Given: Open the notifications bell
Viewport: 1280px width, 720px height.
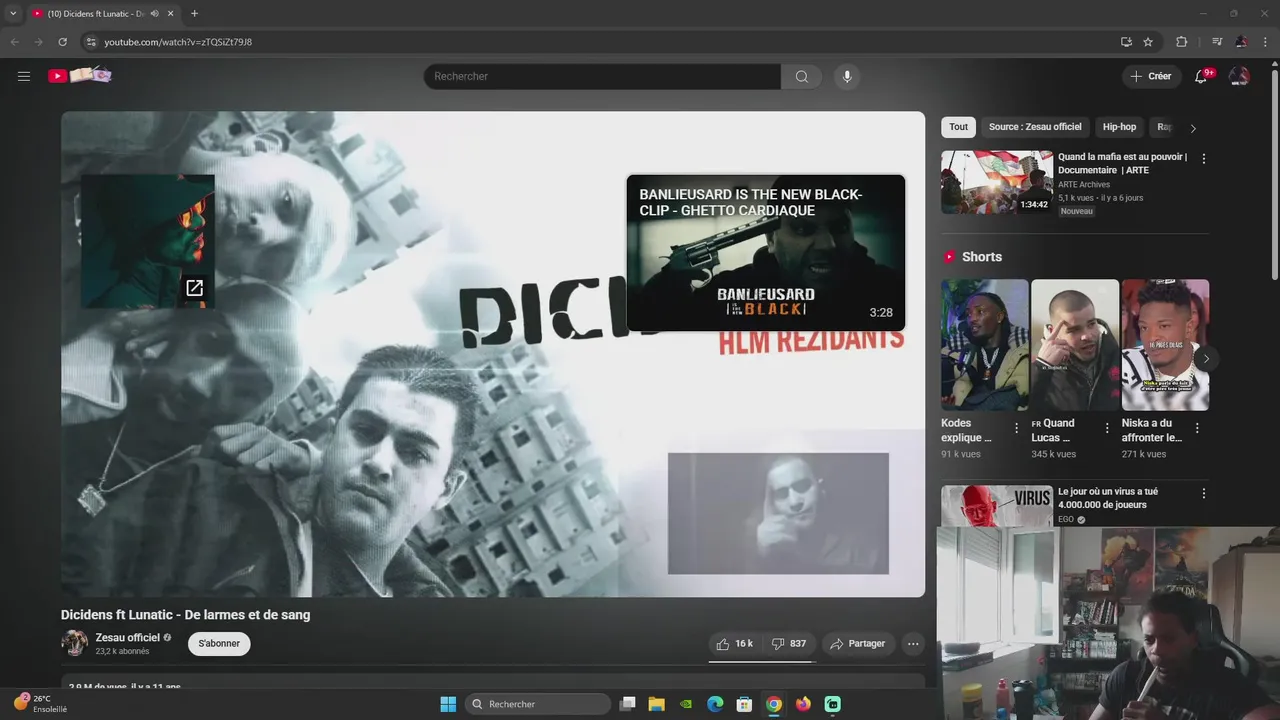Looking at the screenshot, I should [1202, 76].
